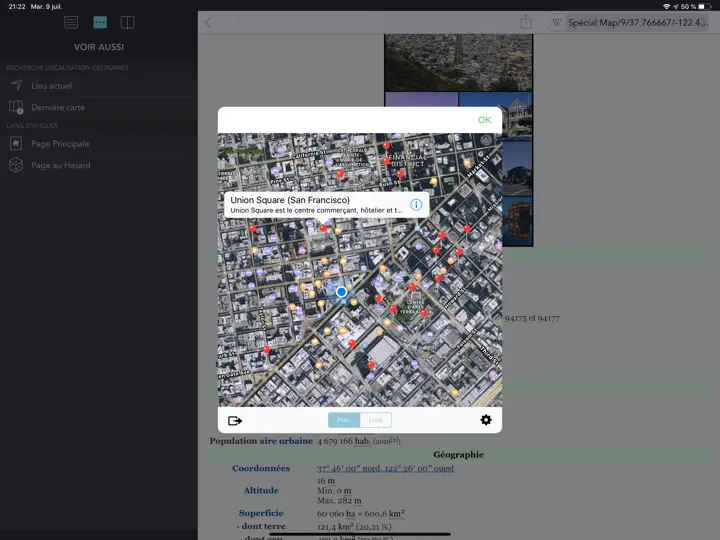
Task: Tap the battery indicator in status bar
Action: point(705,6)
